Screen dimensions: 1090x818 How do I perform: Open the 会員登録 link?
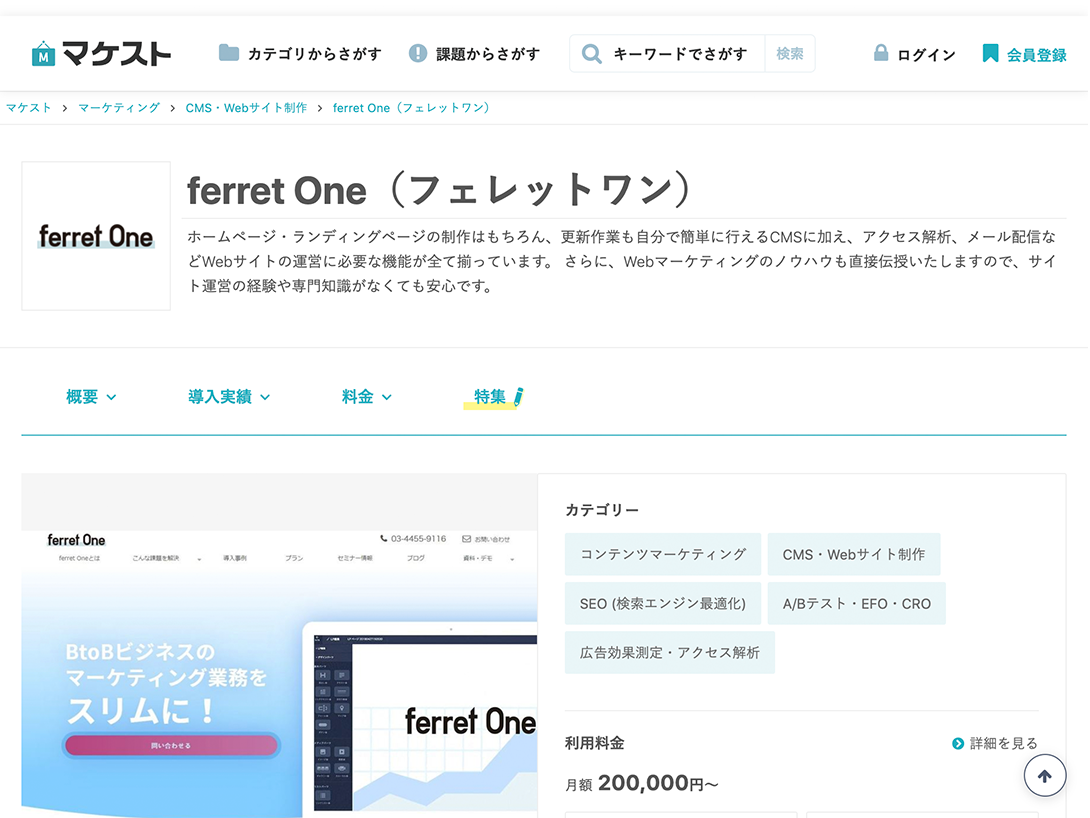click(x=1036, y=54)
